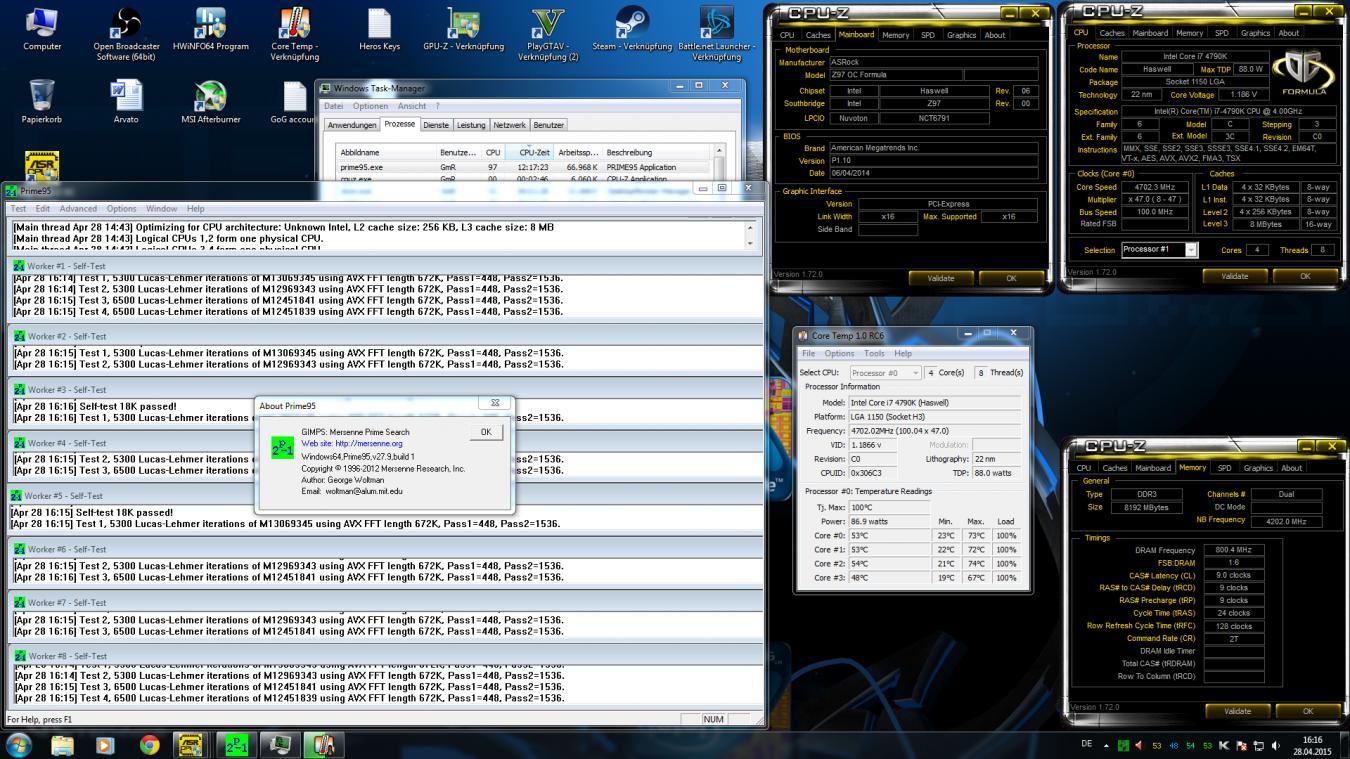Screen dimensions: 1350x759
Task: Sort by the CPU-Zeit column in Task-Manager
Action: [x=530, y=152]
